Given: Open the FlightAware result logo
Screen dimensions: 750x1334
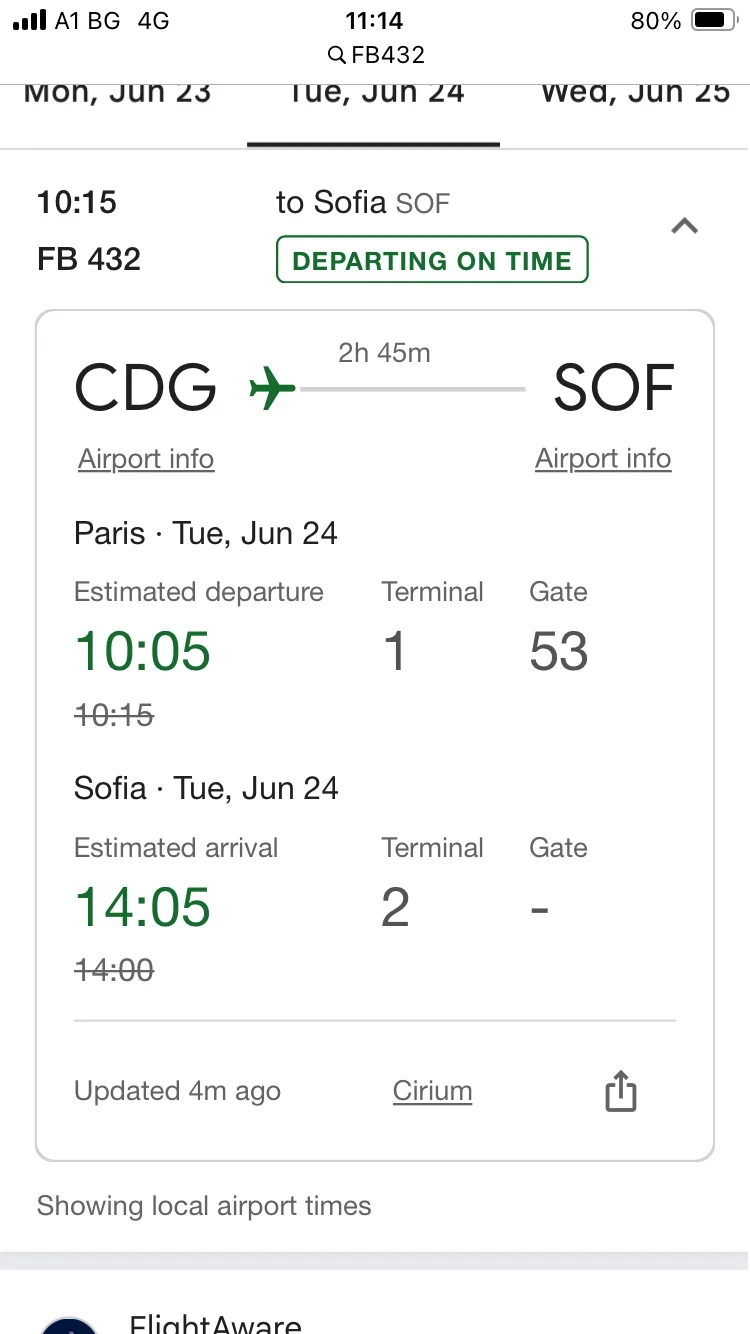Looking at the screenshot, I should [68, 1324].
